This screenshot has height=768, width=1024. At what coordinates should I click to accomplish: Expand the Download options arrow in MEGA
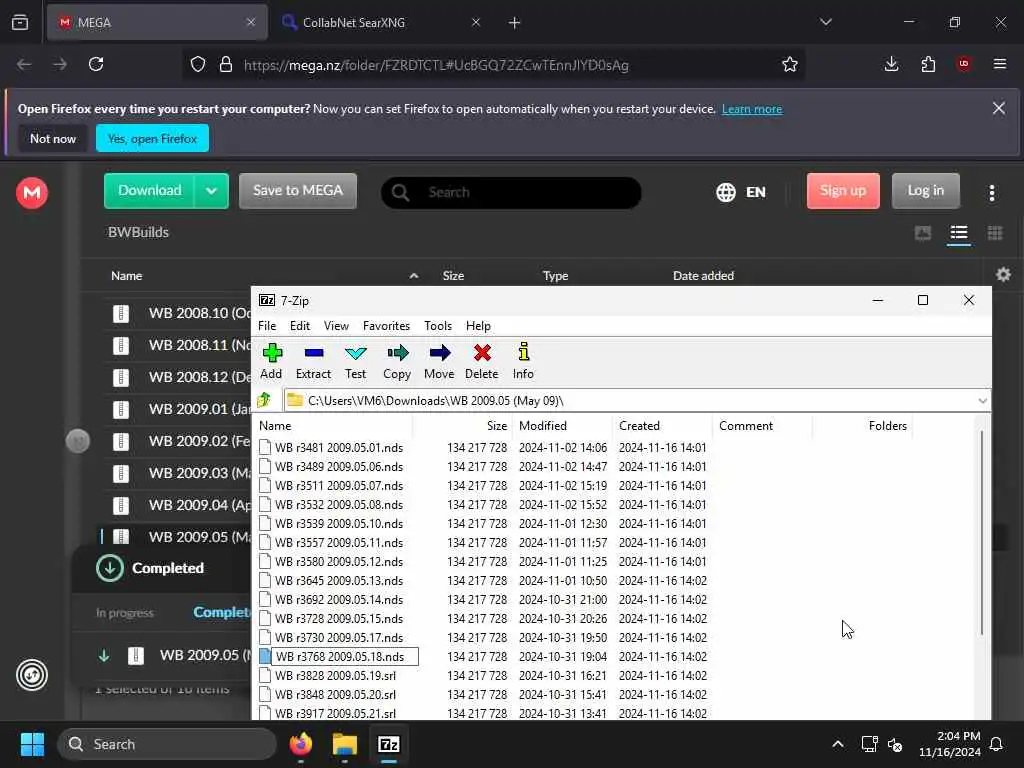pyautogui.click(x=211, y=191)
